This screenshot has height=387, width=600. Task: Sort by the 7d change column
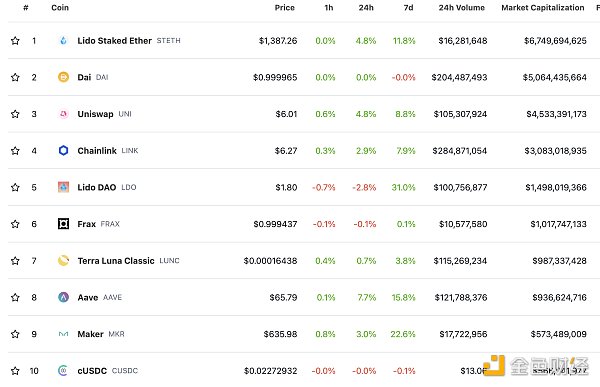coord(408,8)
